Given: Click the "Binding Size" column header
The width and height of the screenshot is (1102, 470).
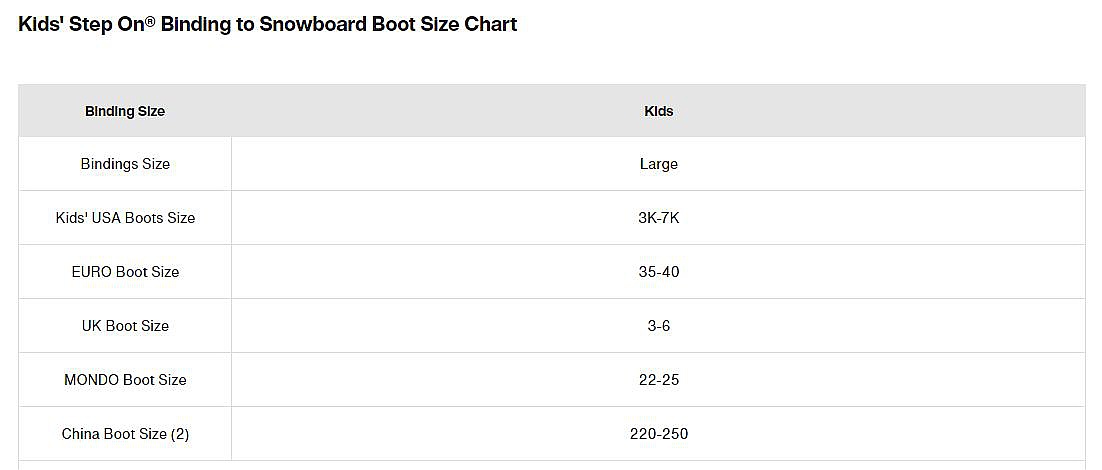Looking at the screenshot, I should coord(125,111).
